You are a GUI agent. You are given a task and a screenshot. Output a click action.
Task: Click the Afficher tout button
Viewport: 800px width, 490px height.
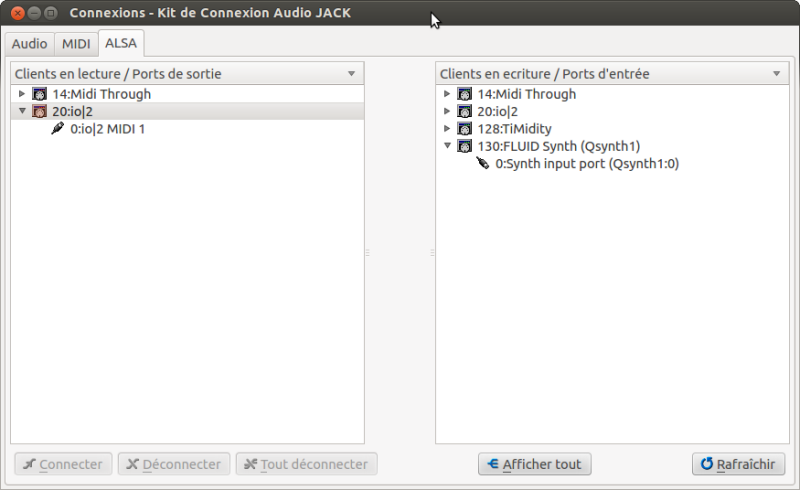click(x=535, y=464)
